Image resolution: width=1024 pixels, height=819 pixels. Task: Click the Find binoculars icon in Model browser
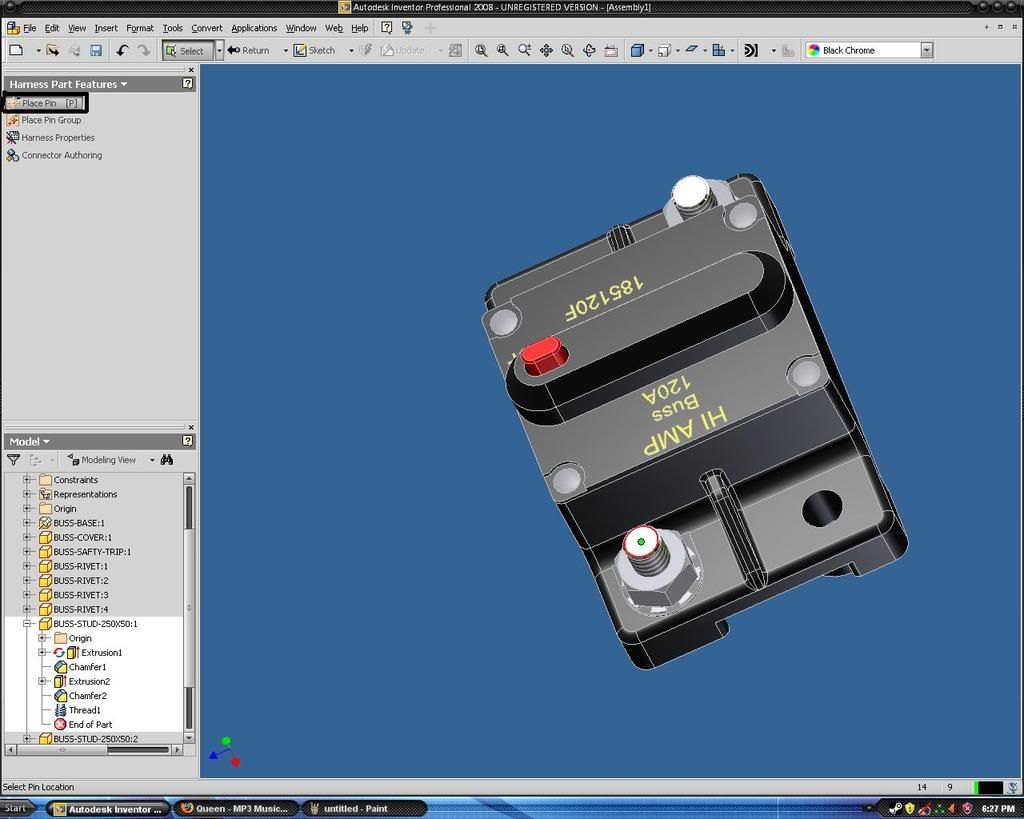tap(167, 460)
